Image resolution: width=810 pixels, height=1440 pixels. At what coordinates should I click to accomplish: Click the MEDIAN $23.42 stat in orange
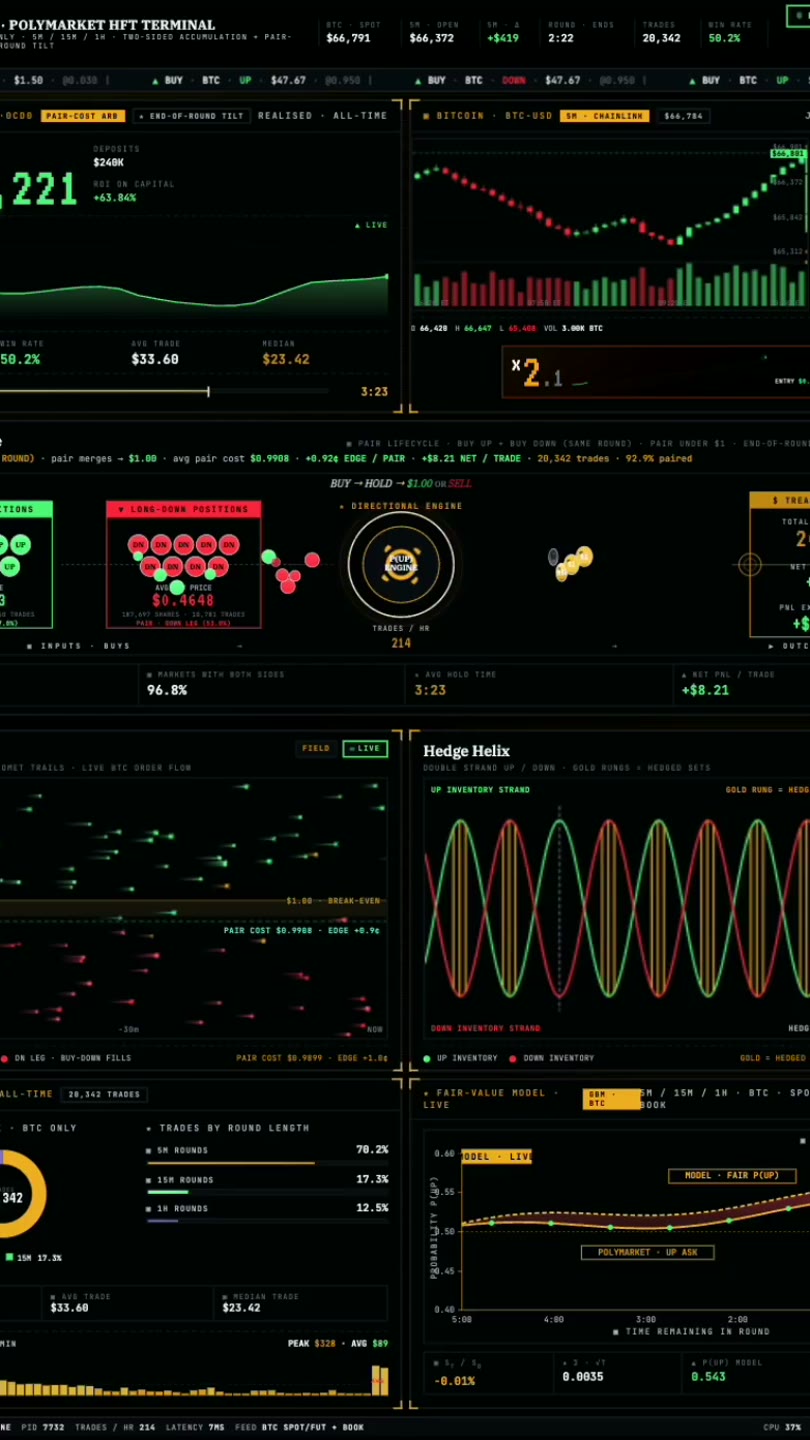pos(286,359)
